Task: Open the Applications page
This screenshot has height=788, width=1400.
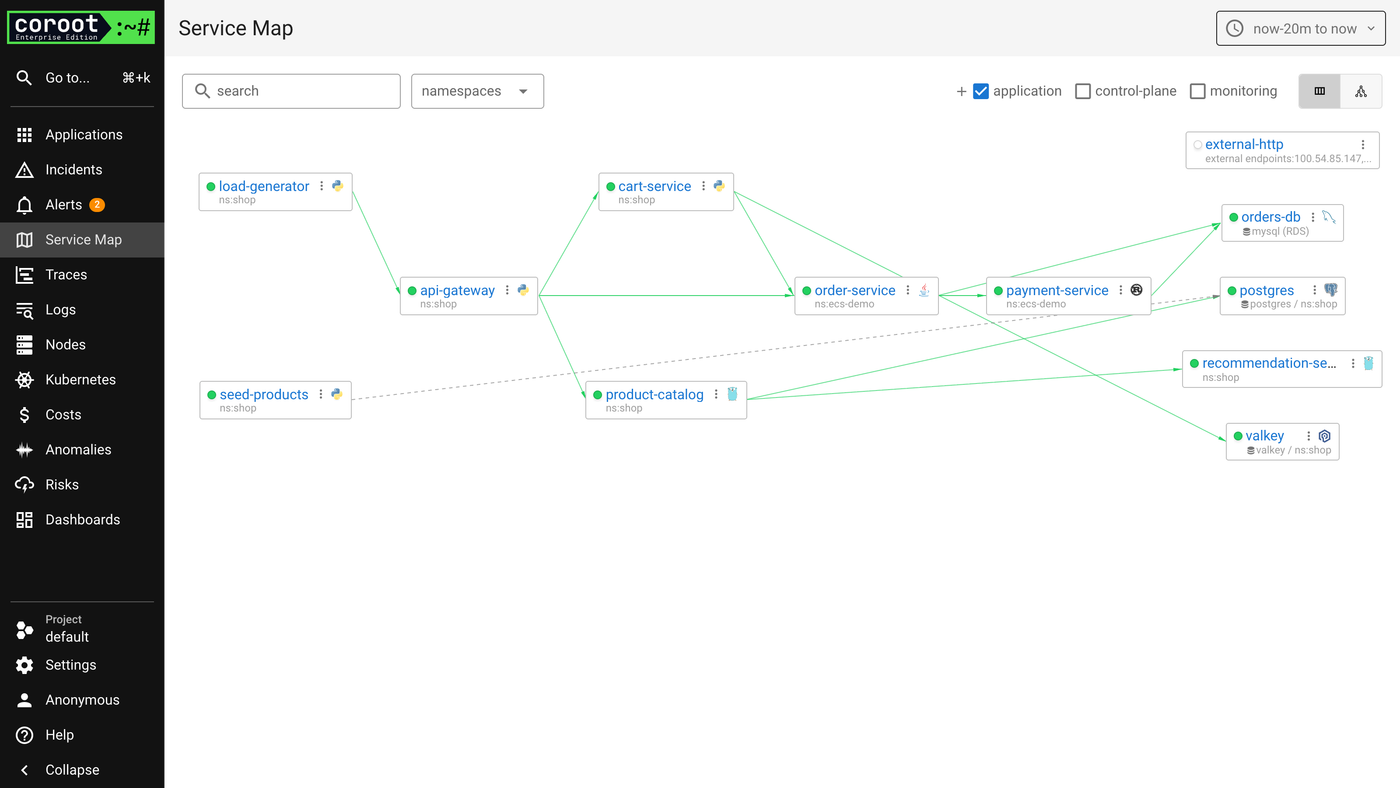Action: [82, 135]
